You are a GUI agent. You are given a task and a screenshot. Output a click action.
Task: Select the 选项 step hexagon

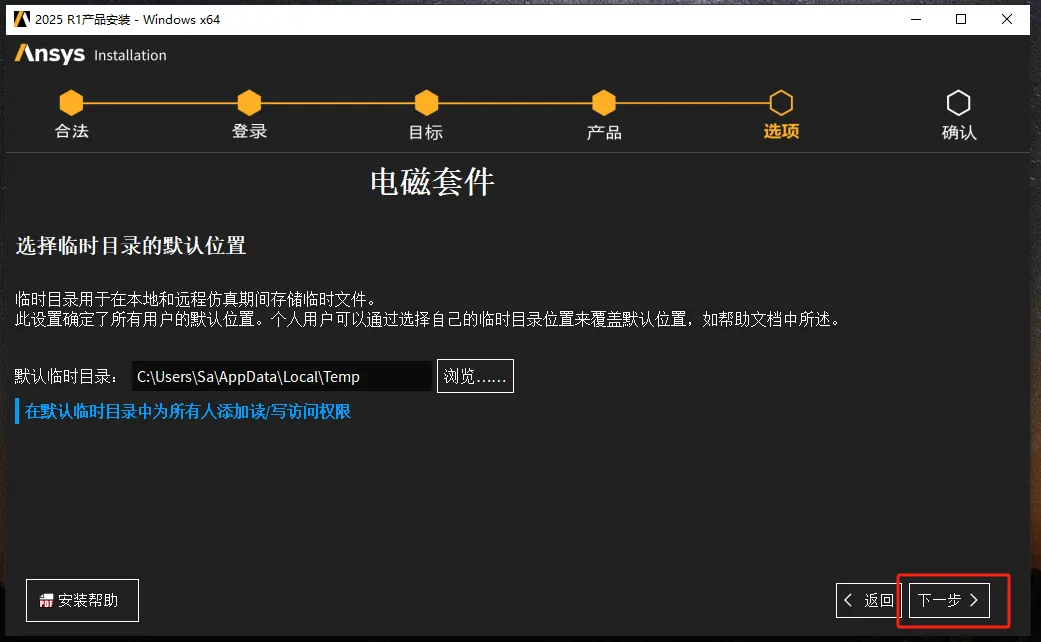(781, 102)
